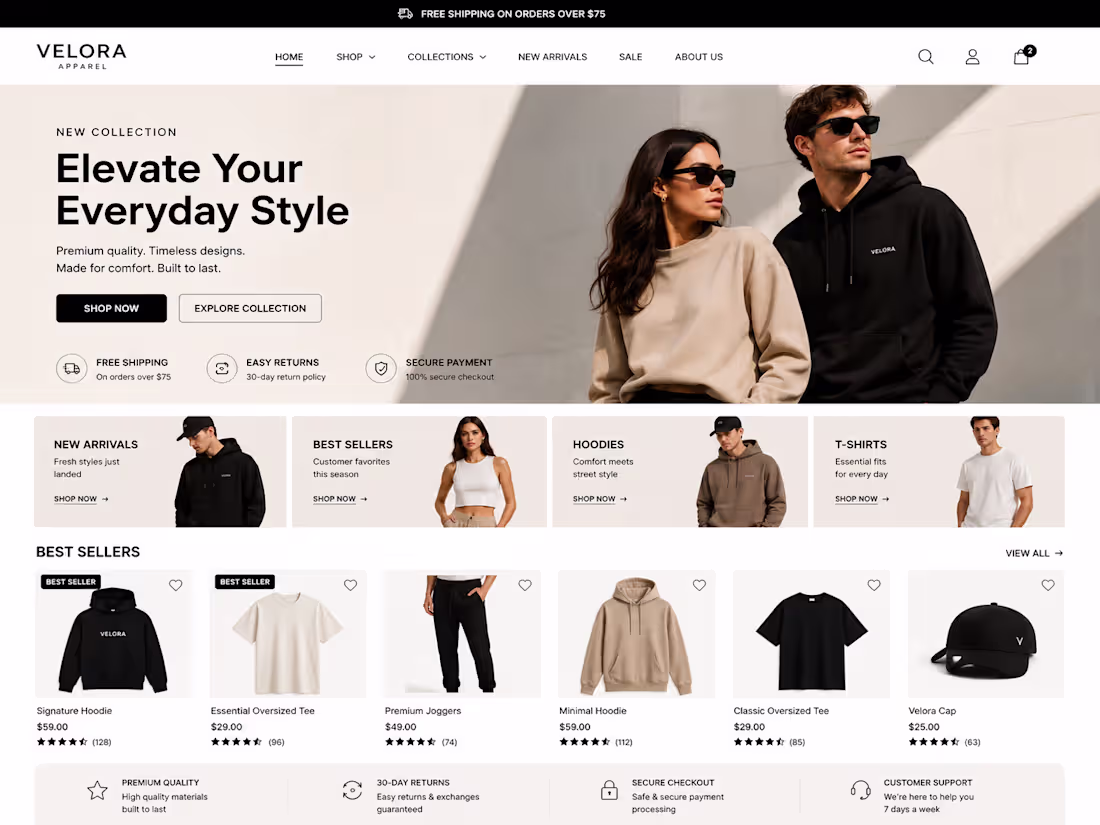1100x825 pixels.
Task: Click the HOODIES category card heading
Action: tap(598, 445)
